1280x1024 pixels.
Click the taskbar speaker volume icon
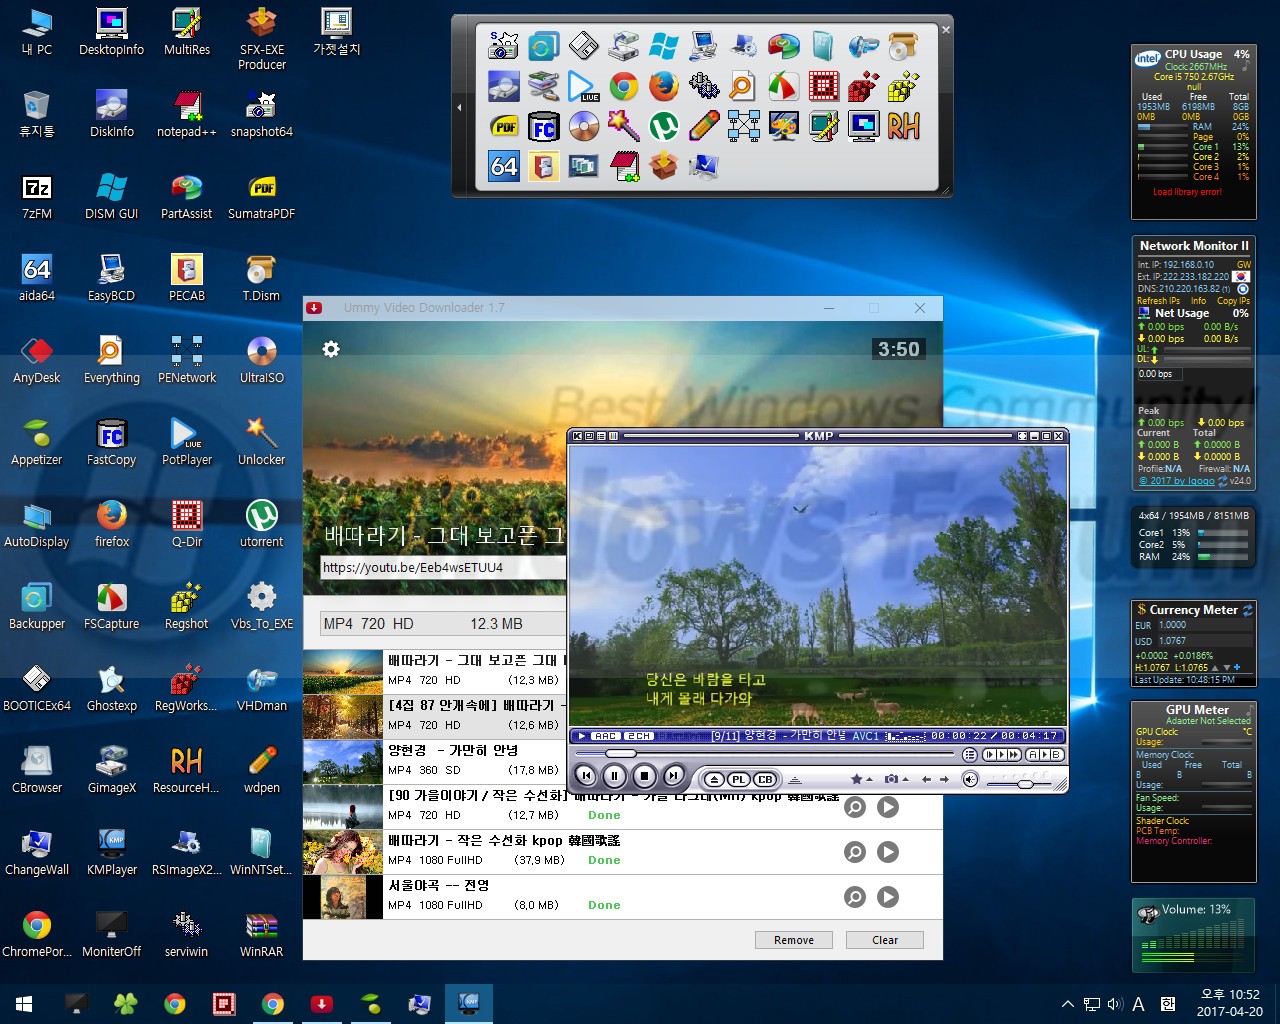coord(1115,1004)
